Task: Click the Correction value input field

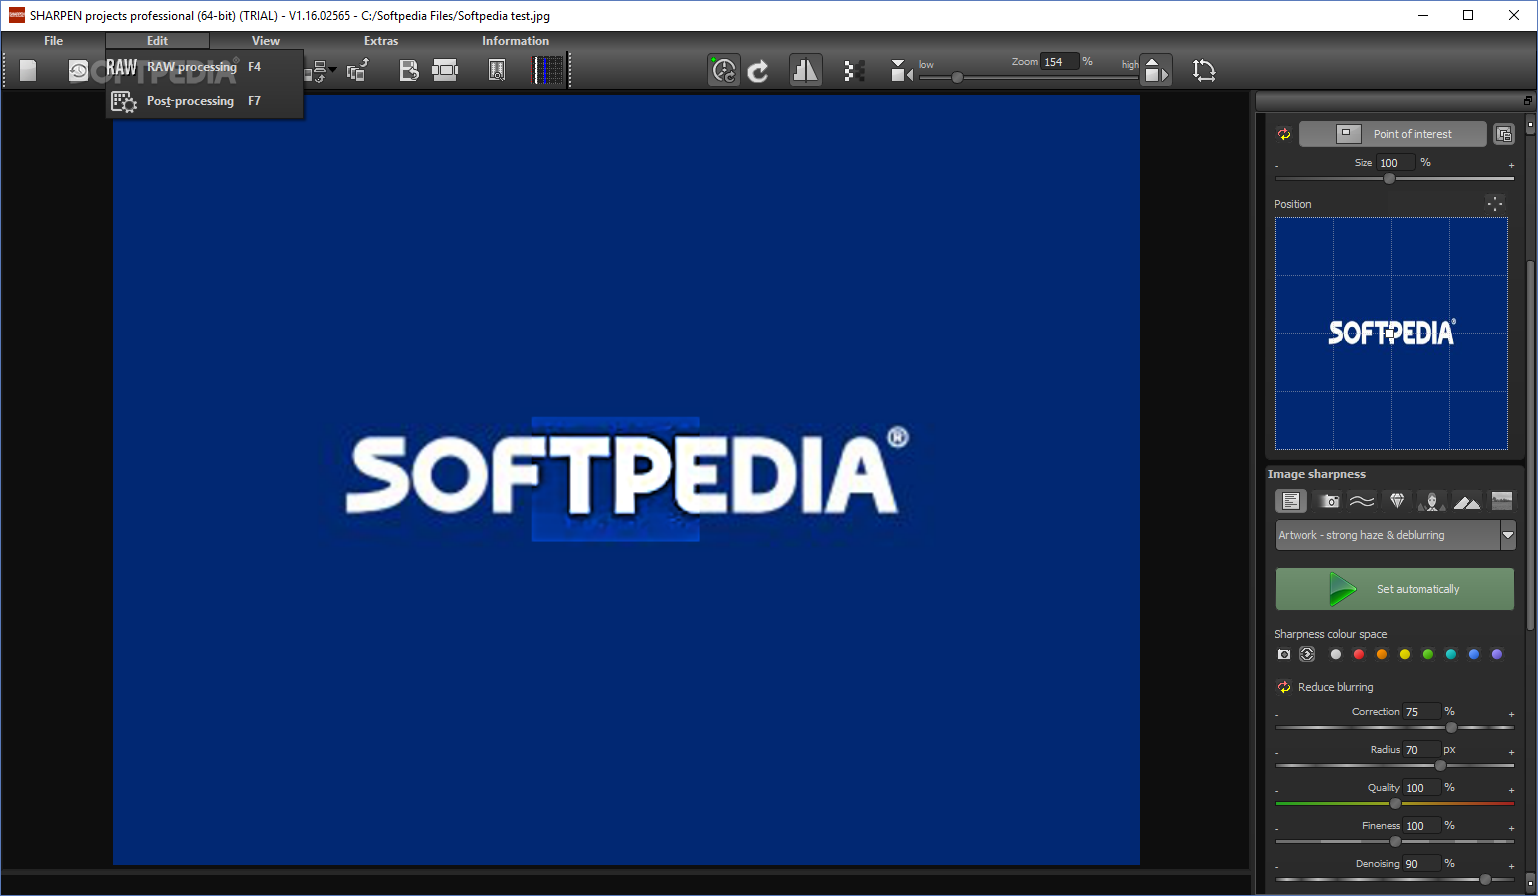Action: pyautogui.click(x=1422, y=712)
